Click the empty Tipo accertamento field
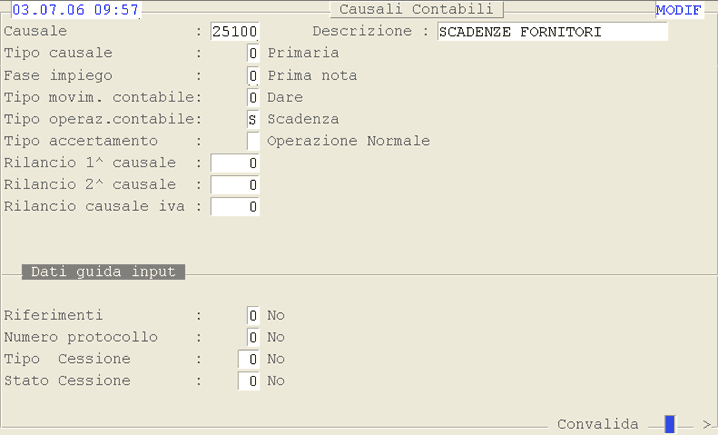Image resolution: width=718 pixels, height=435 pixels. 253,141
